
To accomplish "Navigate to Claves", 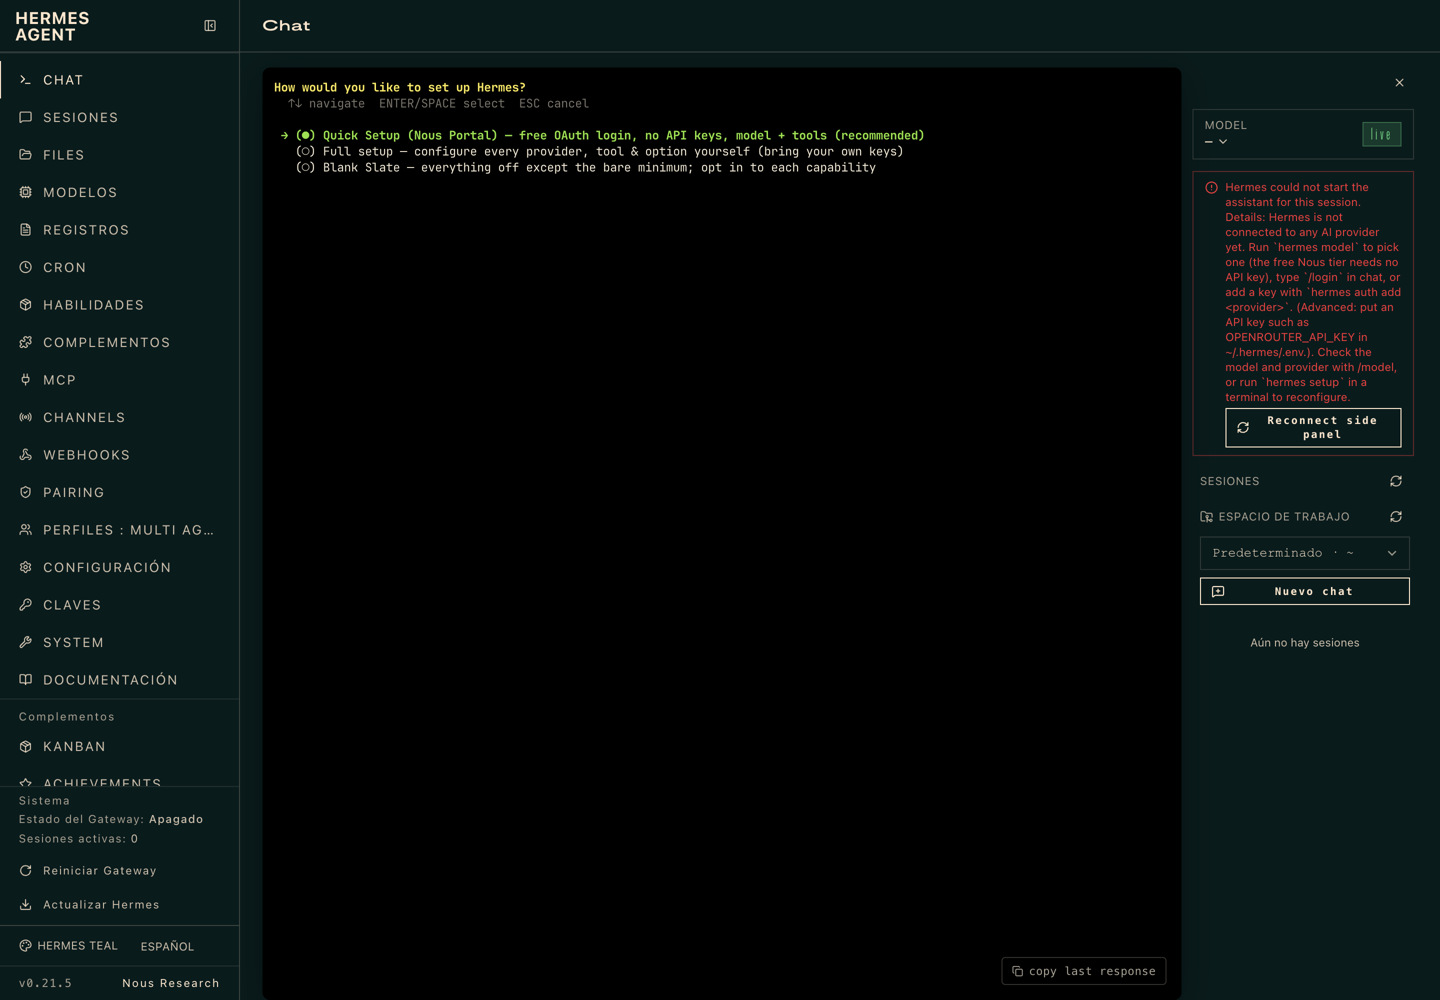I will (x=119, y=605).
